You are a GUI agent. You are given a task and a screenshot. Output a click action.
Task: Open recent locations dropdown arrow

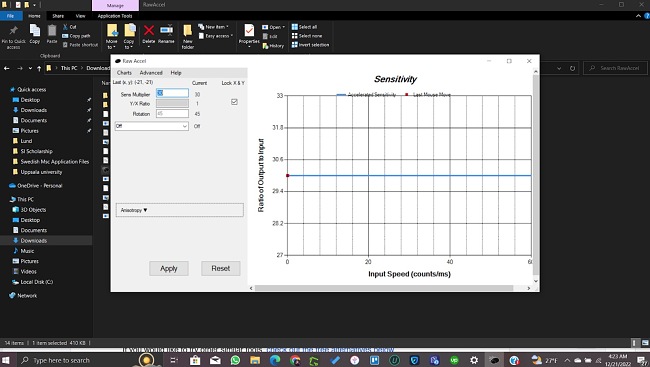point(30,68)
